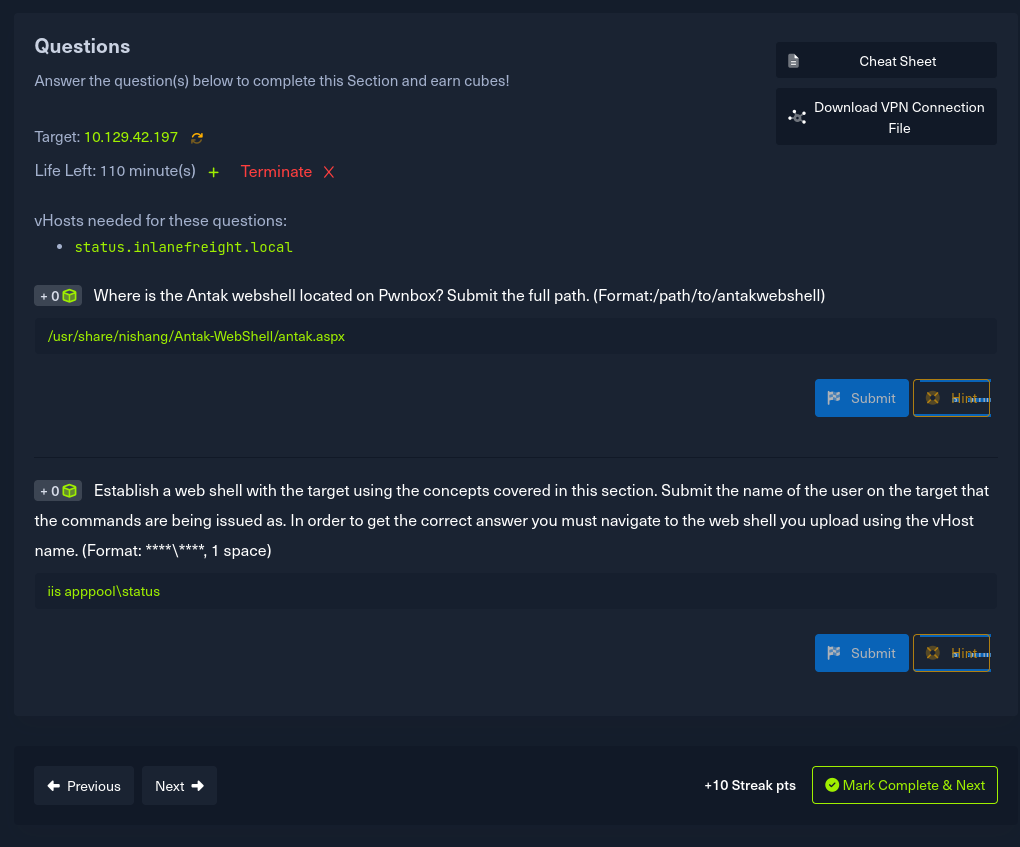
Task: Click the reset target refresh icon
Action: (197, 138)
